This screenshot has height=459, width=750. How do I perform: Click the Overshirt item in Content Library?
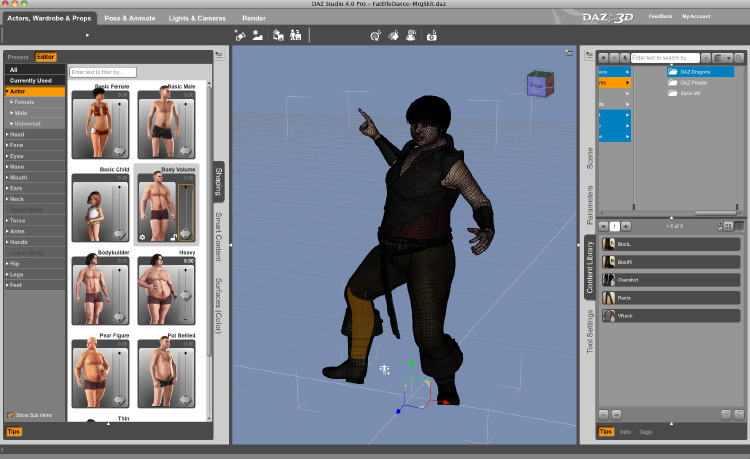[x=671, y=280]
